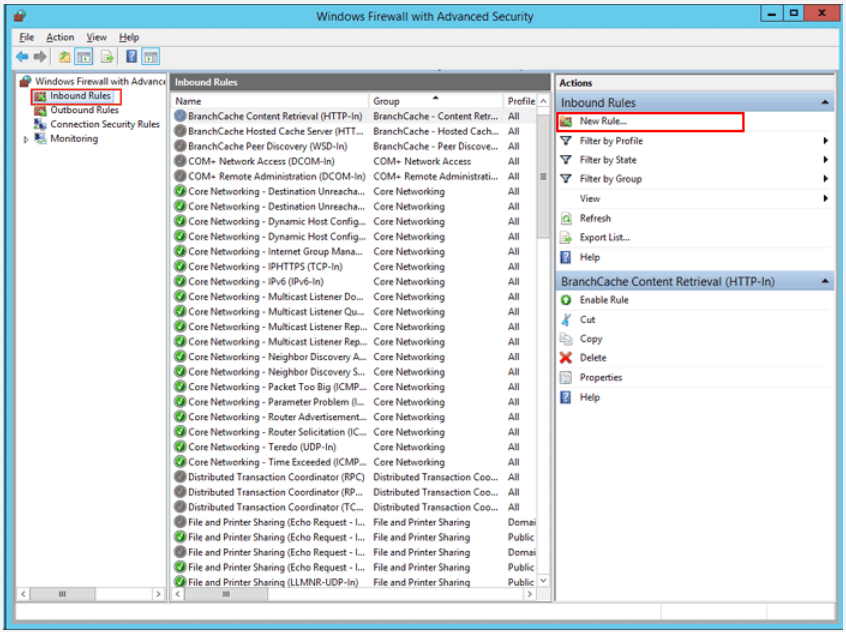Click Enable Rule action
The width and height of the screenshot is (846, 632).
604,300
